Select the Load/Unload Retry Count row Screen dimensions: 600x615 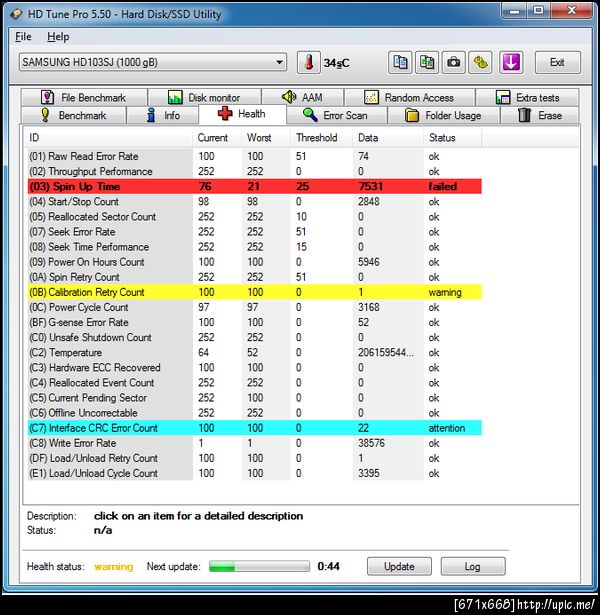point(255,458)
